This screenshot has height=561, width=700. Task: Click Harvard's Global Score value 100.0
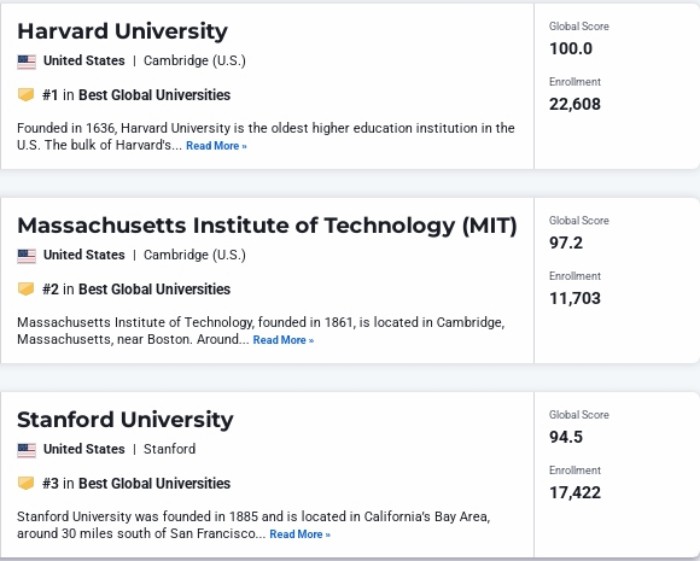click(x=571, y=48)
